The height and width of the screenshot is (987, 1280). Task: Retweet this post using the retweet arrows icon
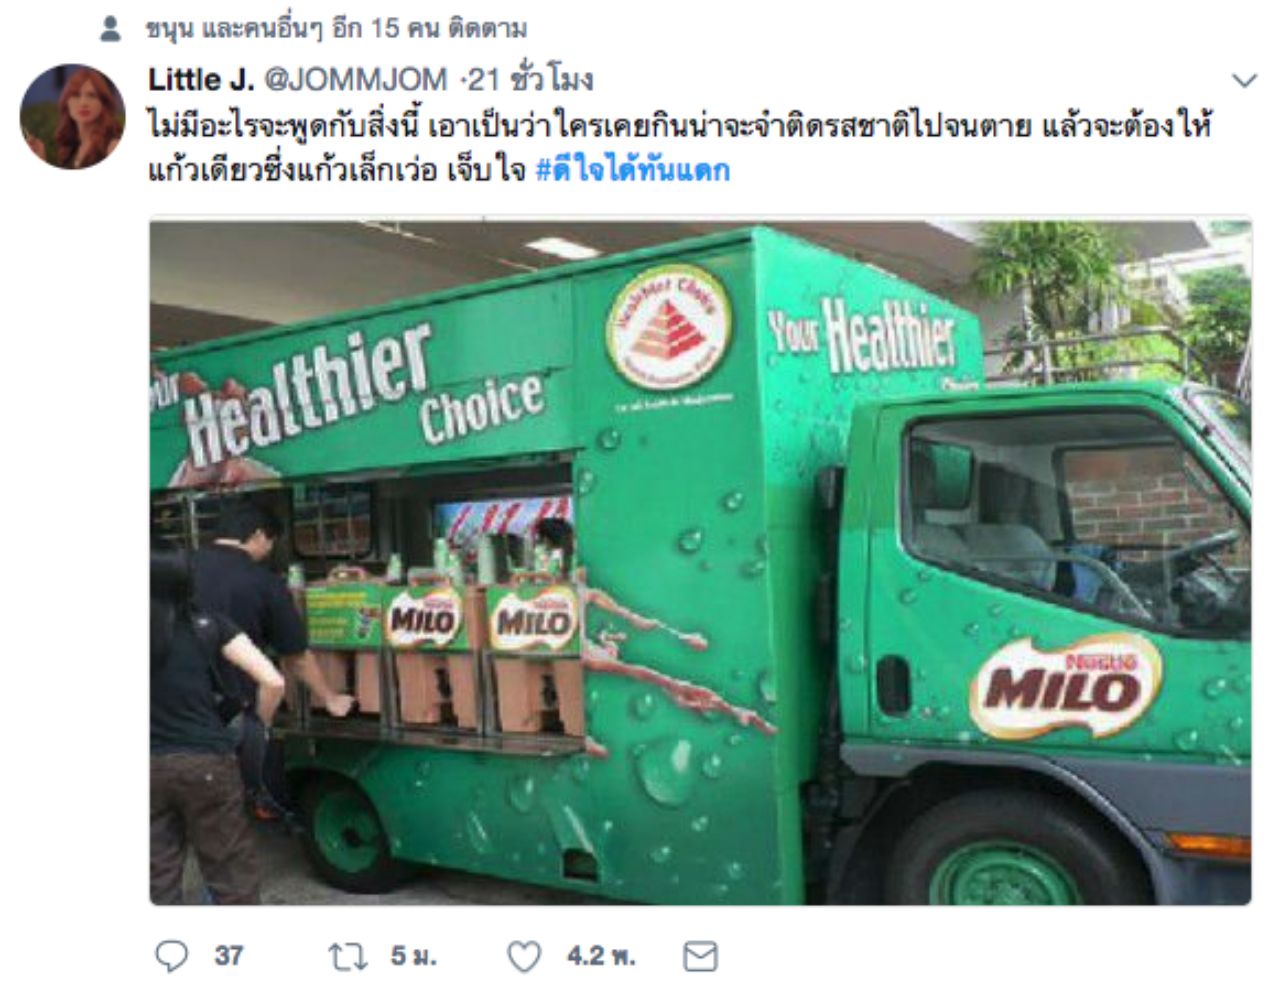348,957
